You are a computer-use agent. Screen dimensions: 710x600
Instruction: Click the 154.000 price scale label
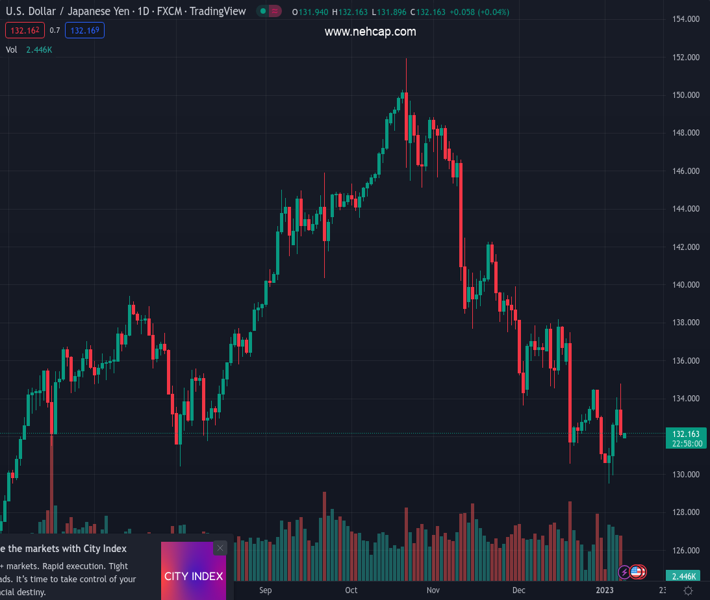(685, 20)
